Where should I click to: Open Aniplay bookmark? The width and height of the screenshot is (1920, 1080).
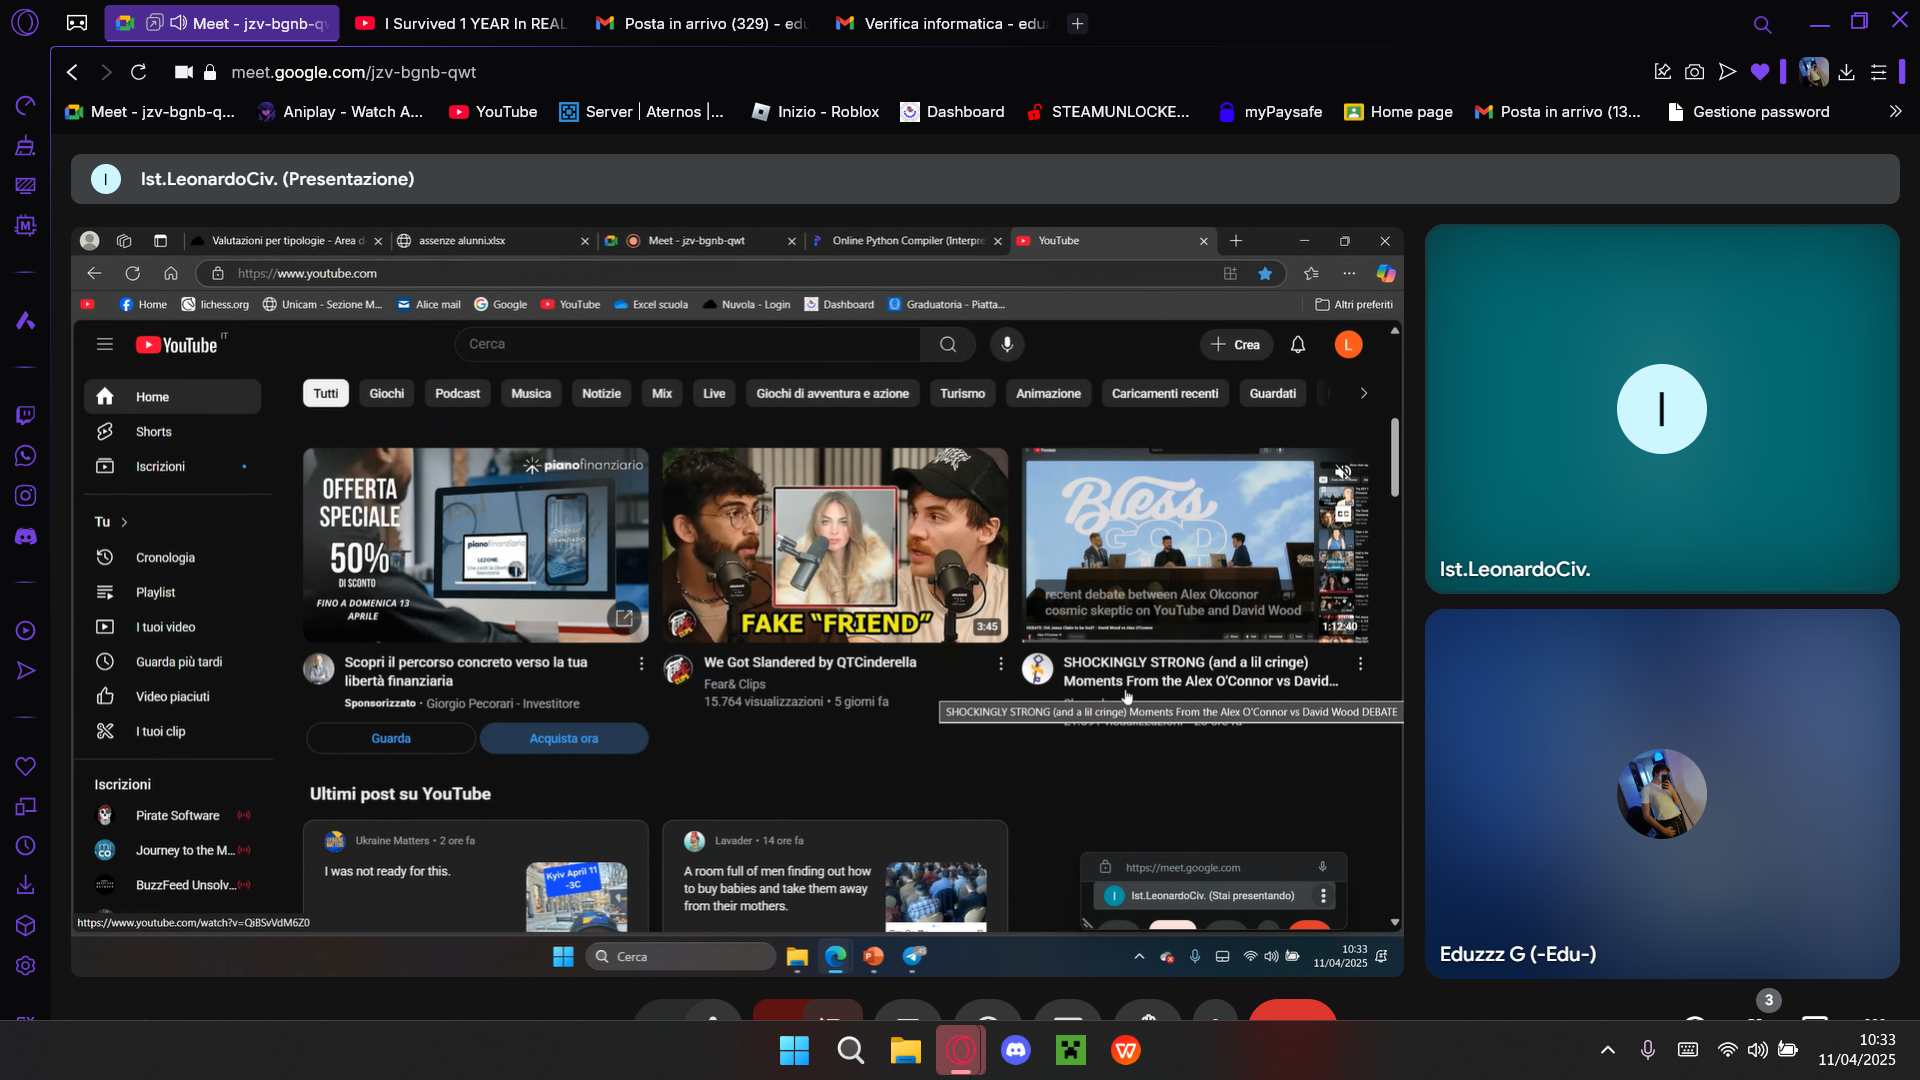point(340,112)
